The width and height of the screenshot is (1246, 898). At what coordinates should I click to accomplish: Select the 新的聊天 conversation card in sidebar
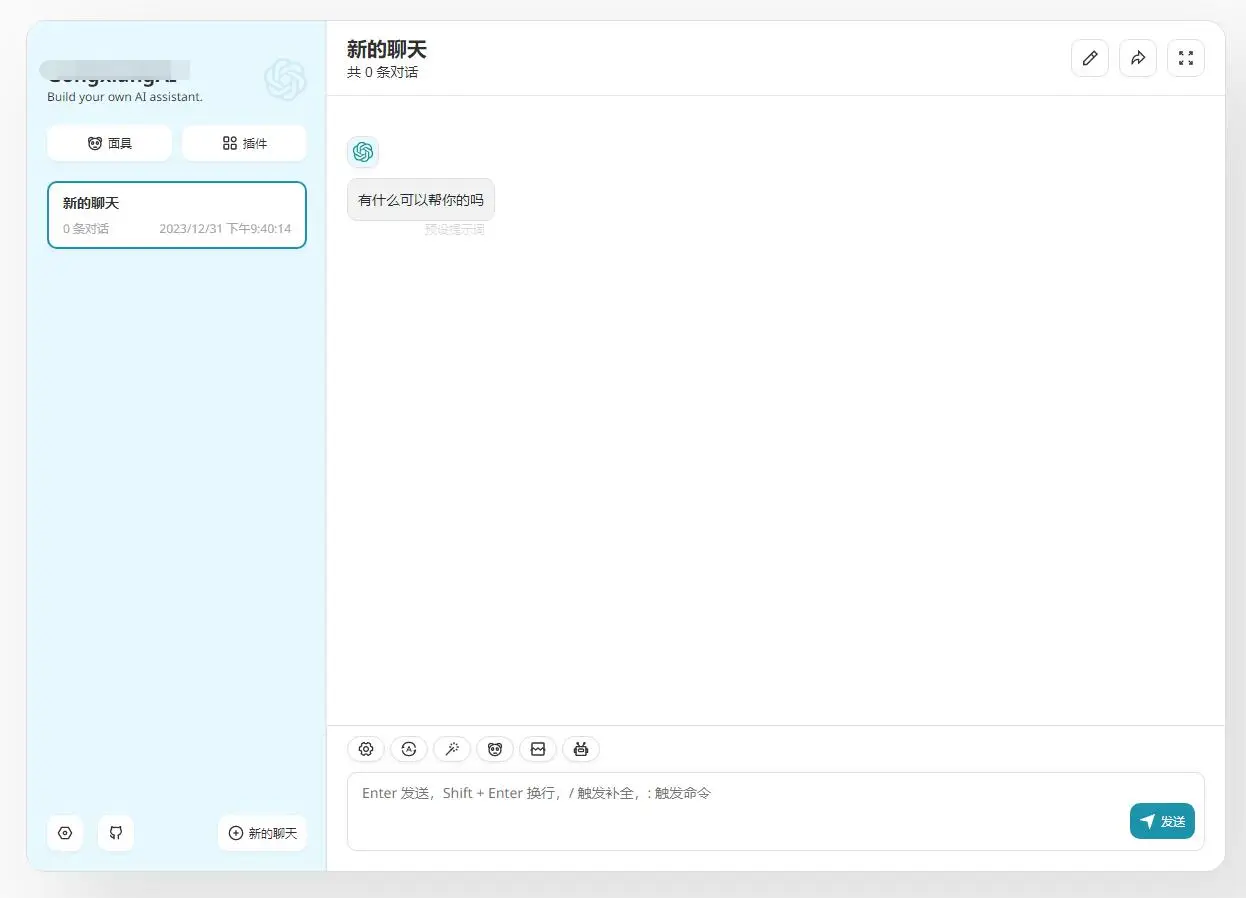[177, 215]
